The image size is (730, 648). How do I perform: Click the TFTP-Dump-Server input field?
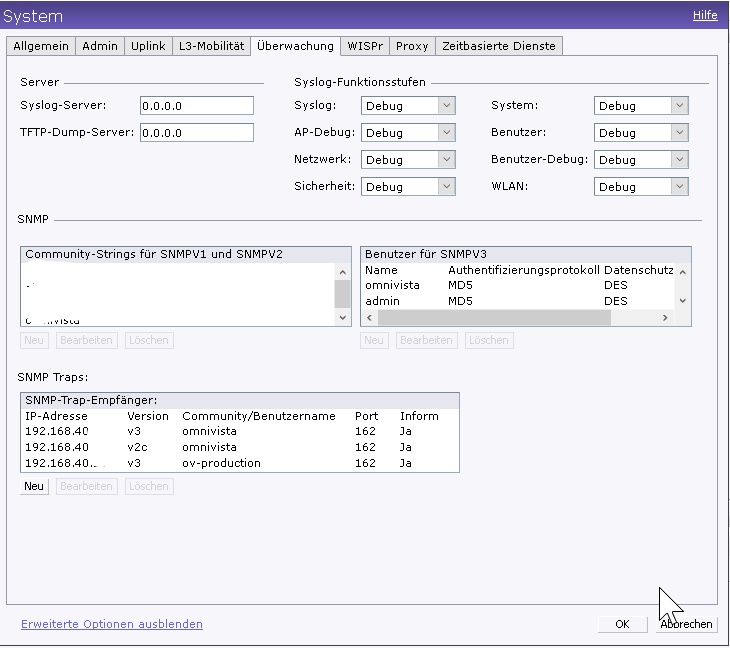[x=196, y=132]
